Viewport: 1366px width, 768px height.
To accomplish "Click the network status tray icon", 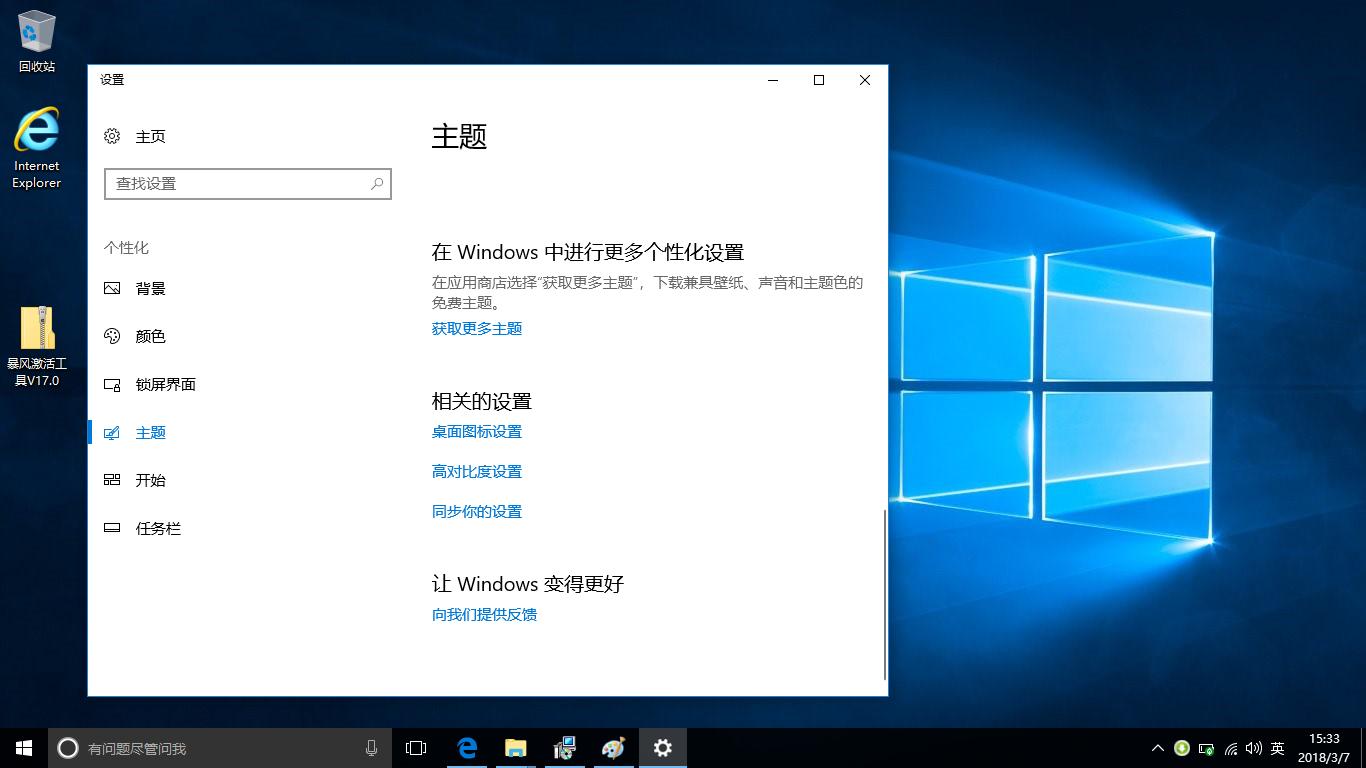I will [x=1229, y=747].
